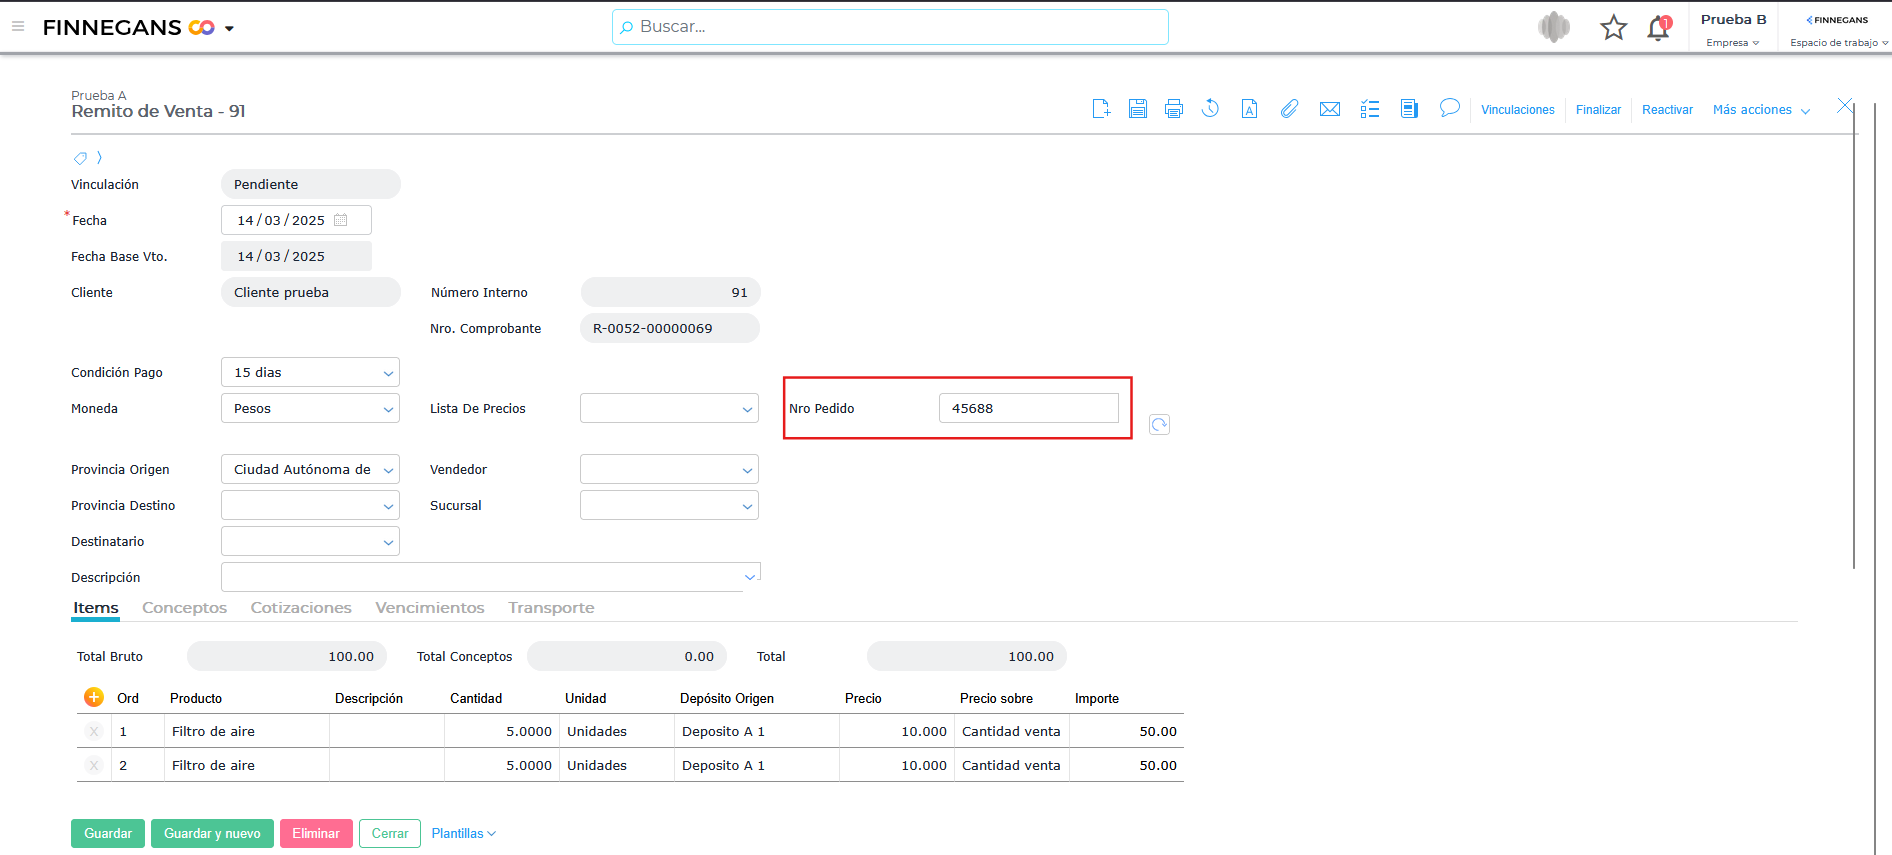Click the green Guardar button
Screen dimensions: 1892x855
108,833
